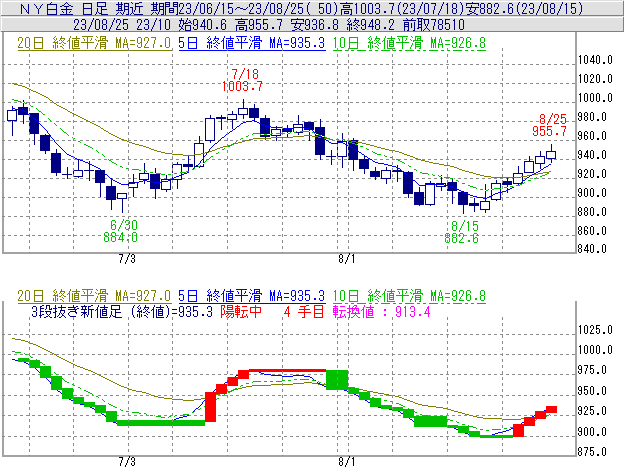Viewport: 624px width, 475px height.
Task: Click the 高955.7 value in header row
Action: 259,25
